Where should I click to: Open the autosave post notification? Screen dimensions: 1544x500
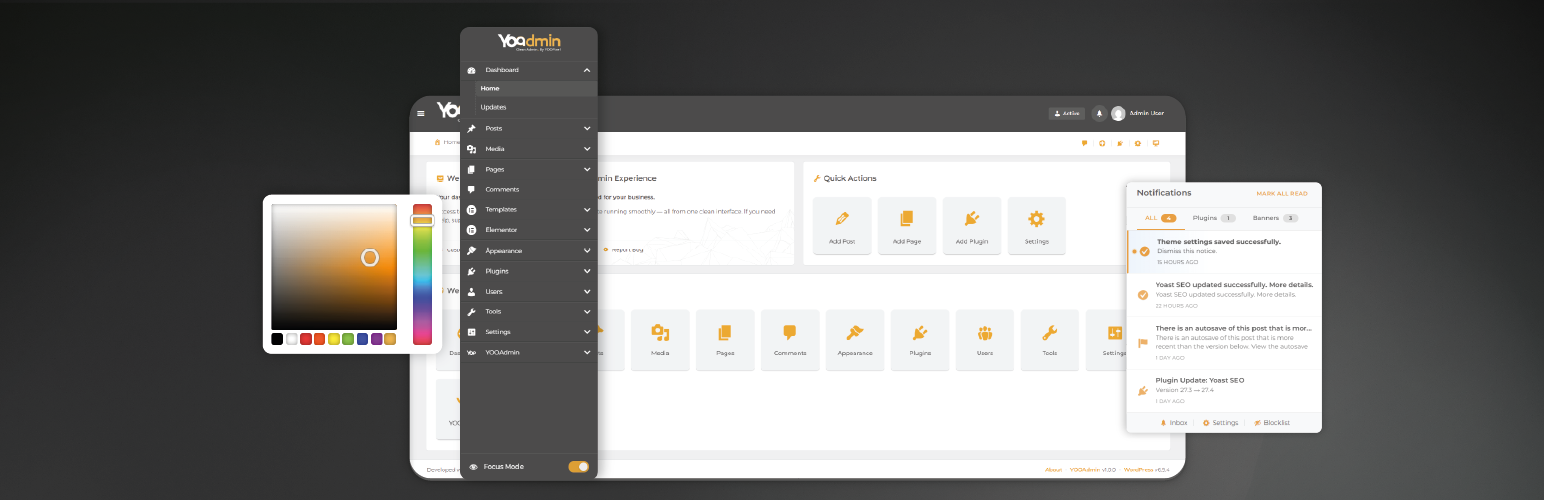[1224, 343]
